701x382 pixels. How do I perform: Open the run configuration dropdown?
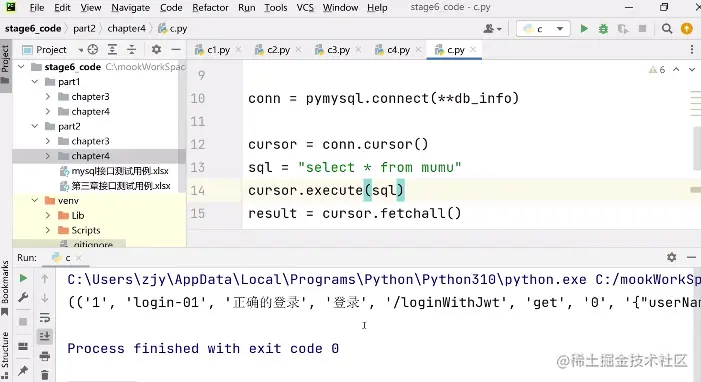point(543,29)
